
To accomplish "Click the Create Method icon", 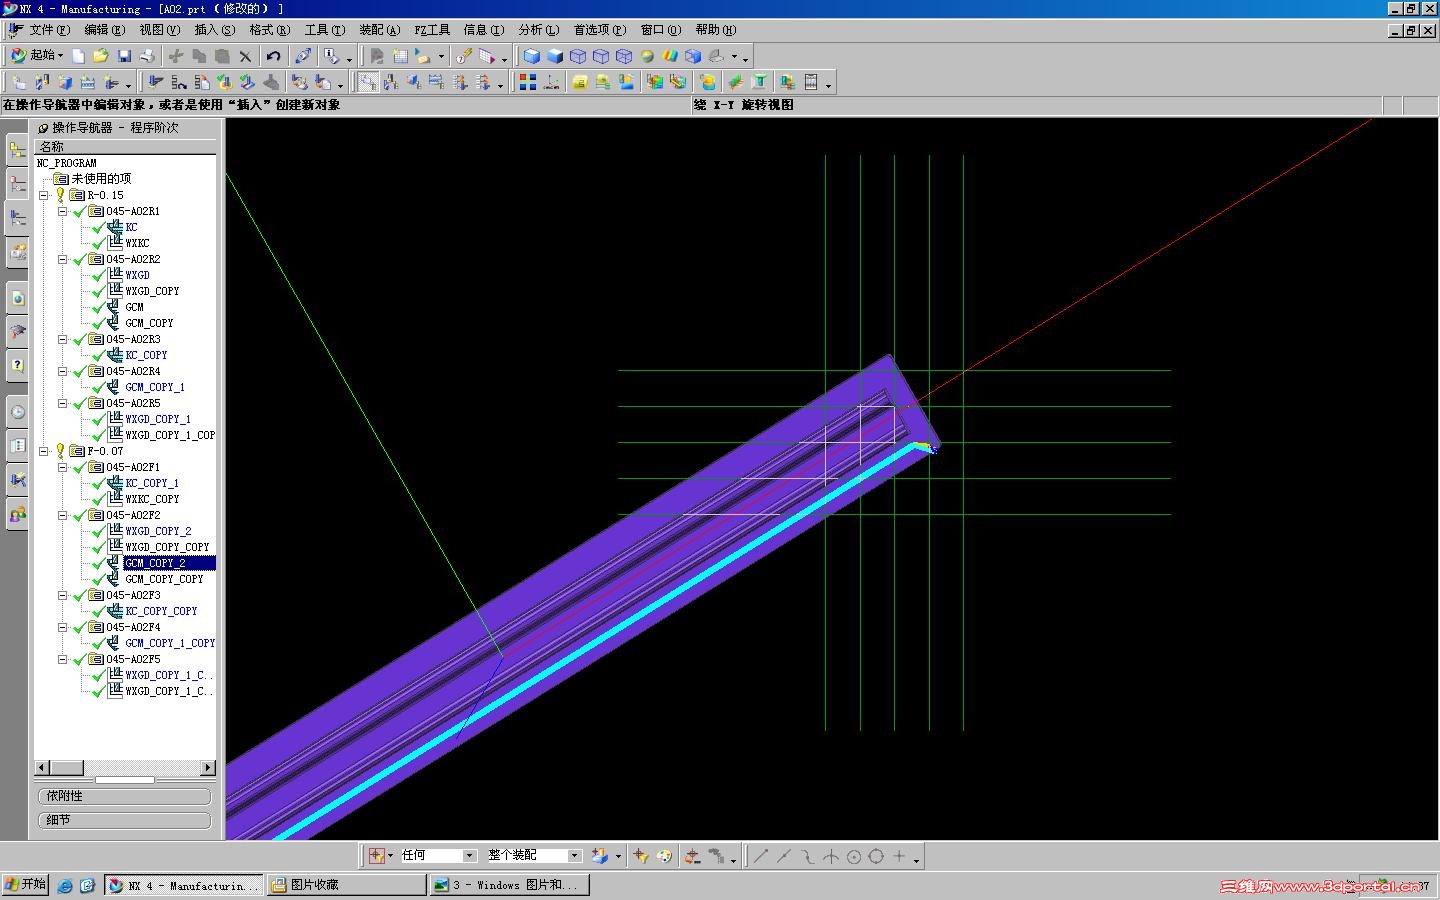I will click(x=88, y=82).
